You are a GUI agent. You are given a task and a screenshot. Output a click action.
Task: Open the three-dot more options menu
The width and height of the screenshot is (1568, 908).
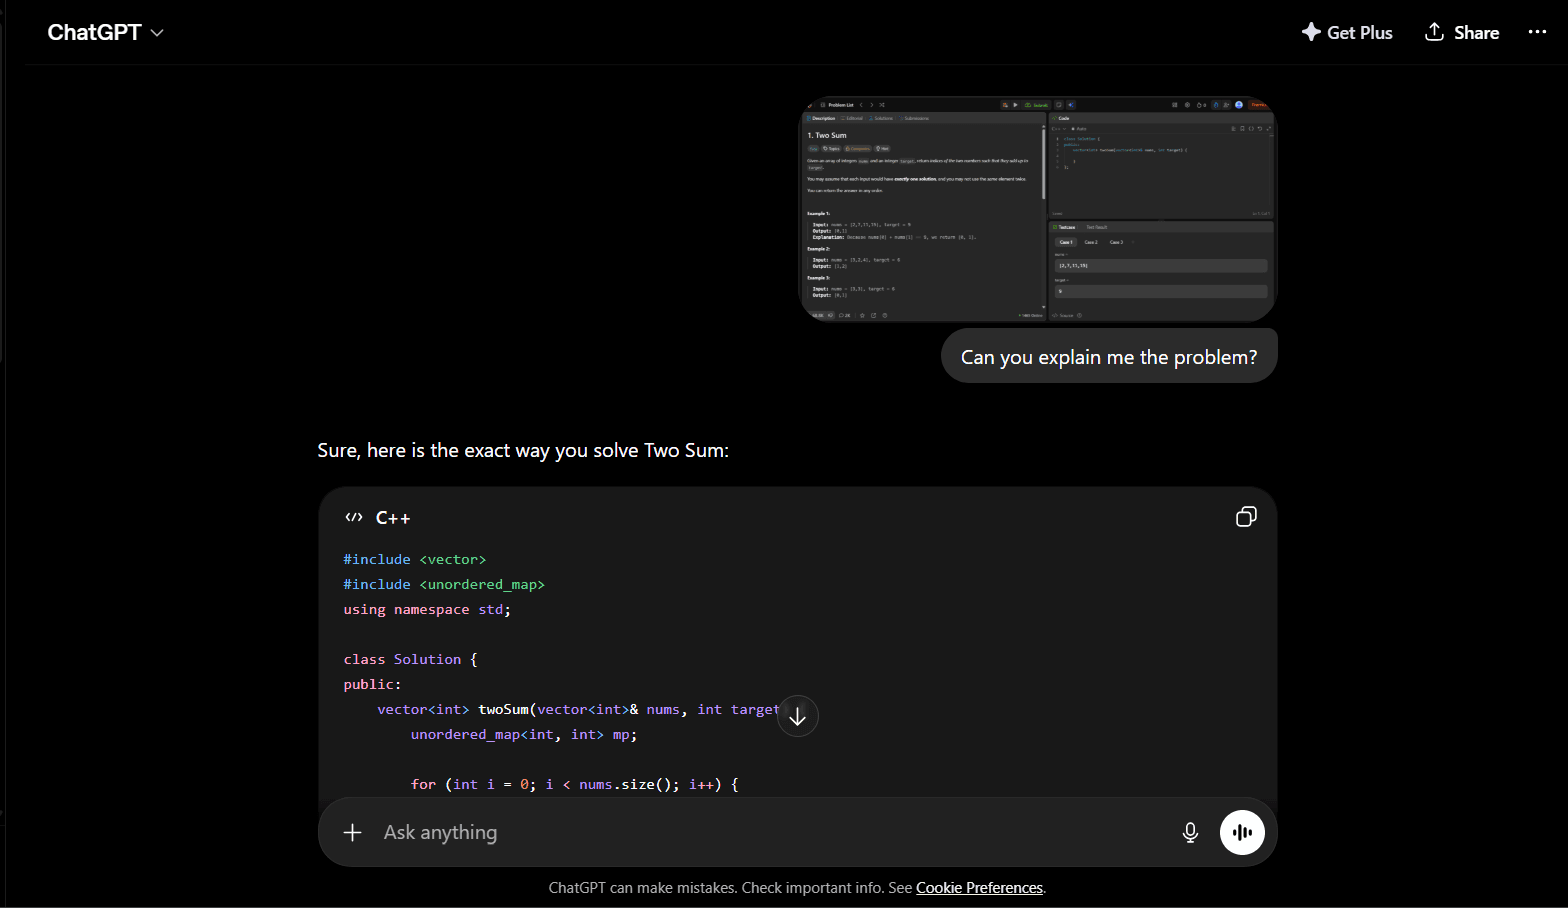click(1537, 32)
